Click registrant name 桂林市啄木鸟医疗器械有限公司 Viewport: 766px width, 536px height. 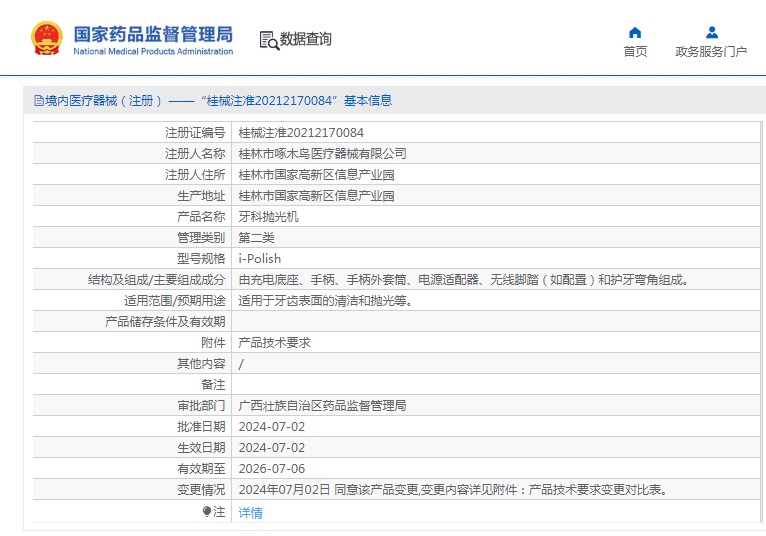point(322,154)
